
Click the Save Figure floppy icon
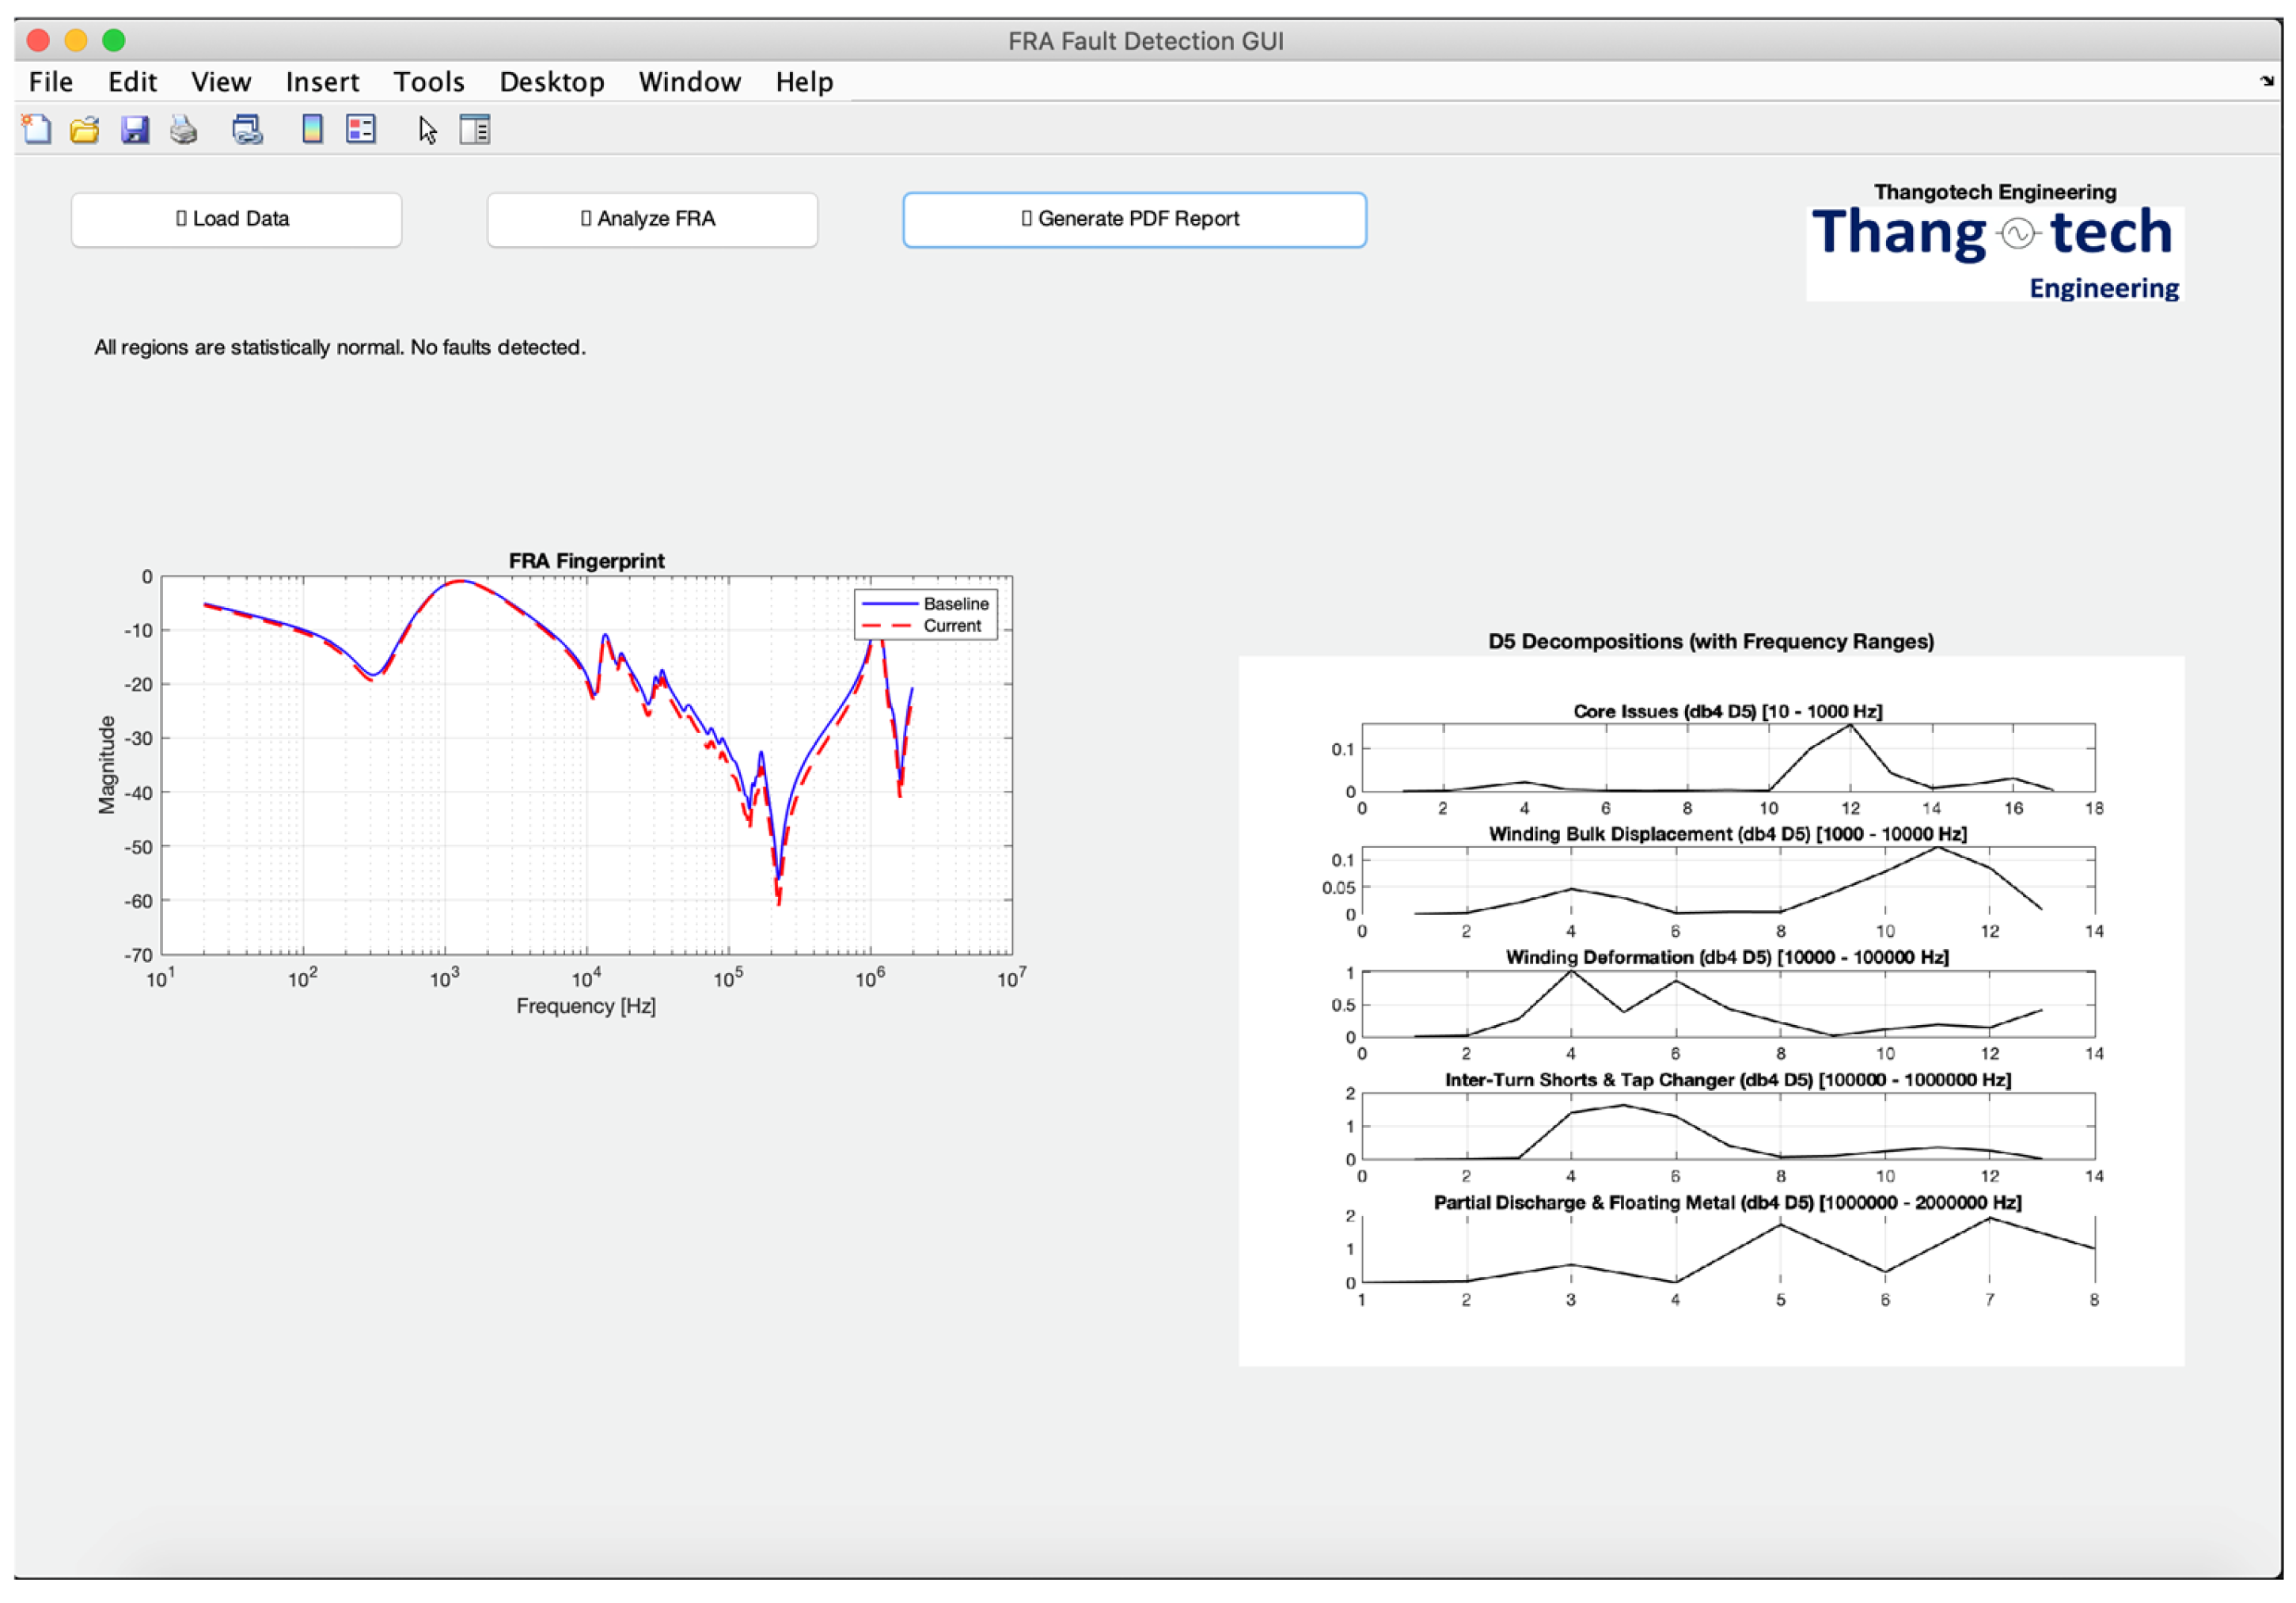pos(135,130)
